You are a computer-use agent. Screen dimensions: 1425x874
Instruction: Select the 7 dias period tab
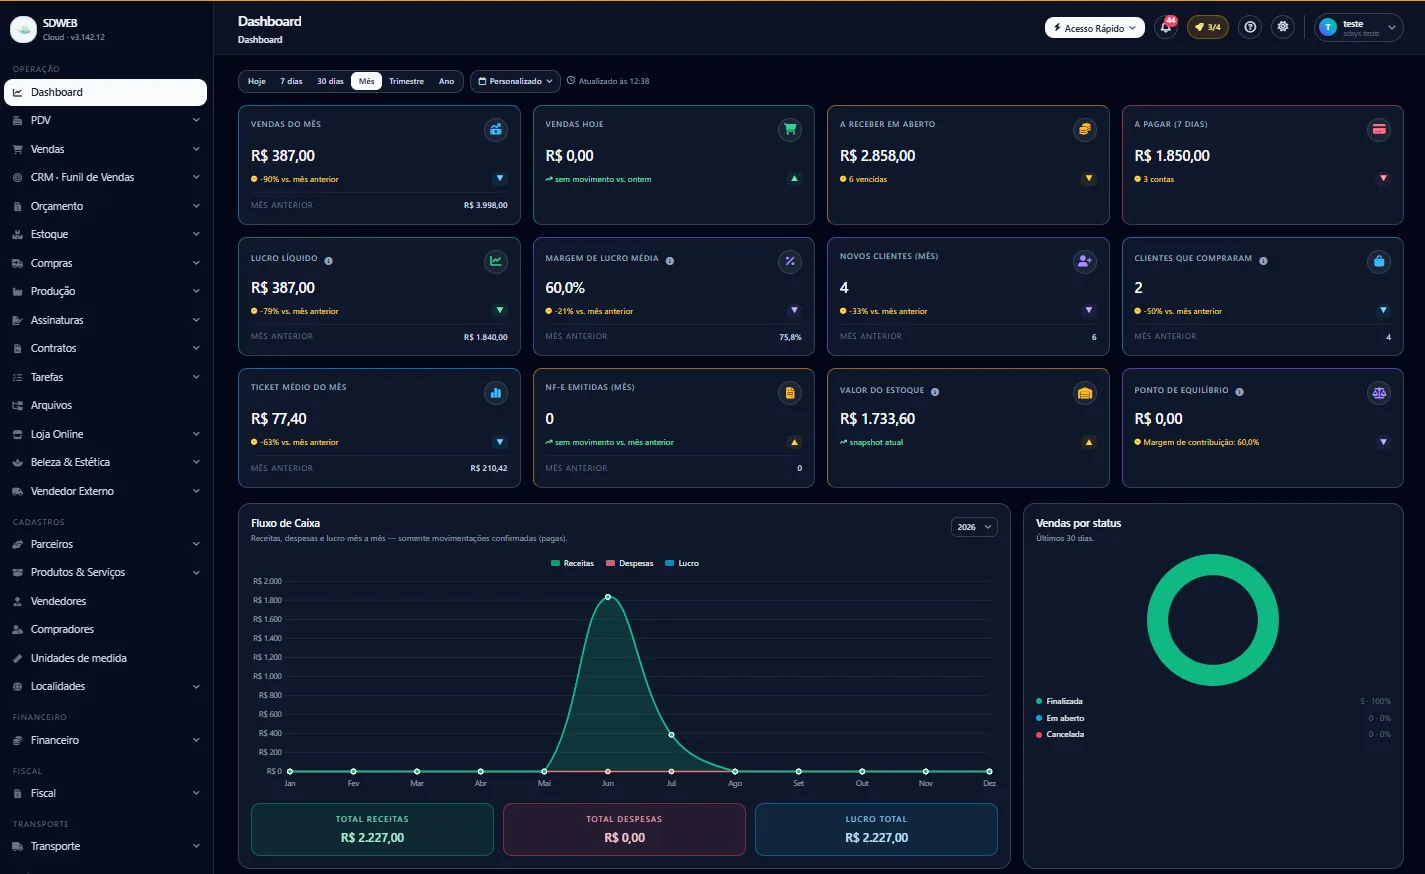tap(291, 81)
